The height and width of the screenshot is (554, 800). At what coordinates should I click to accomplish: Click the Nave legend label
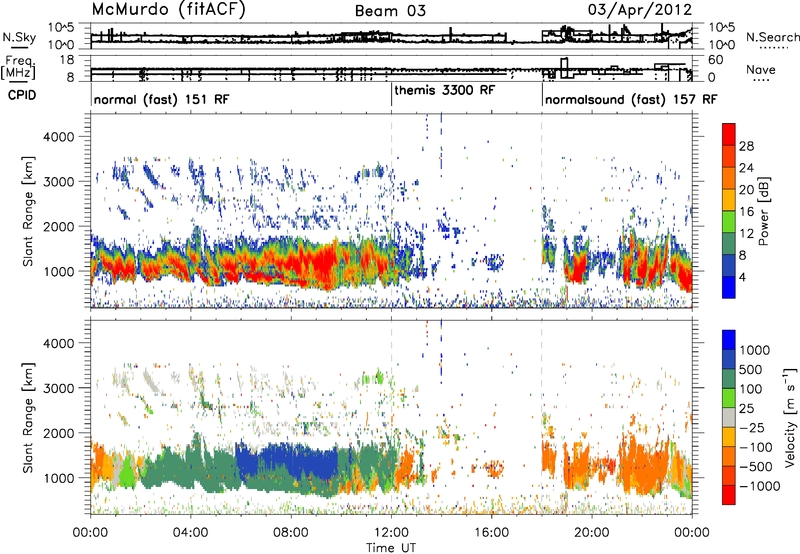coord(761,70)
